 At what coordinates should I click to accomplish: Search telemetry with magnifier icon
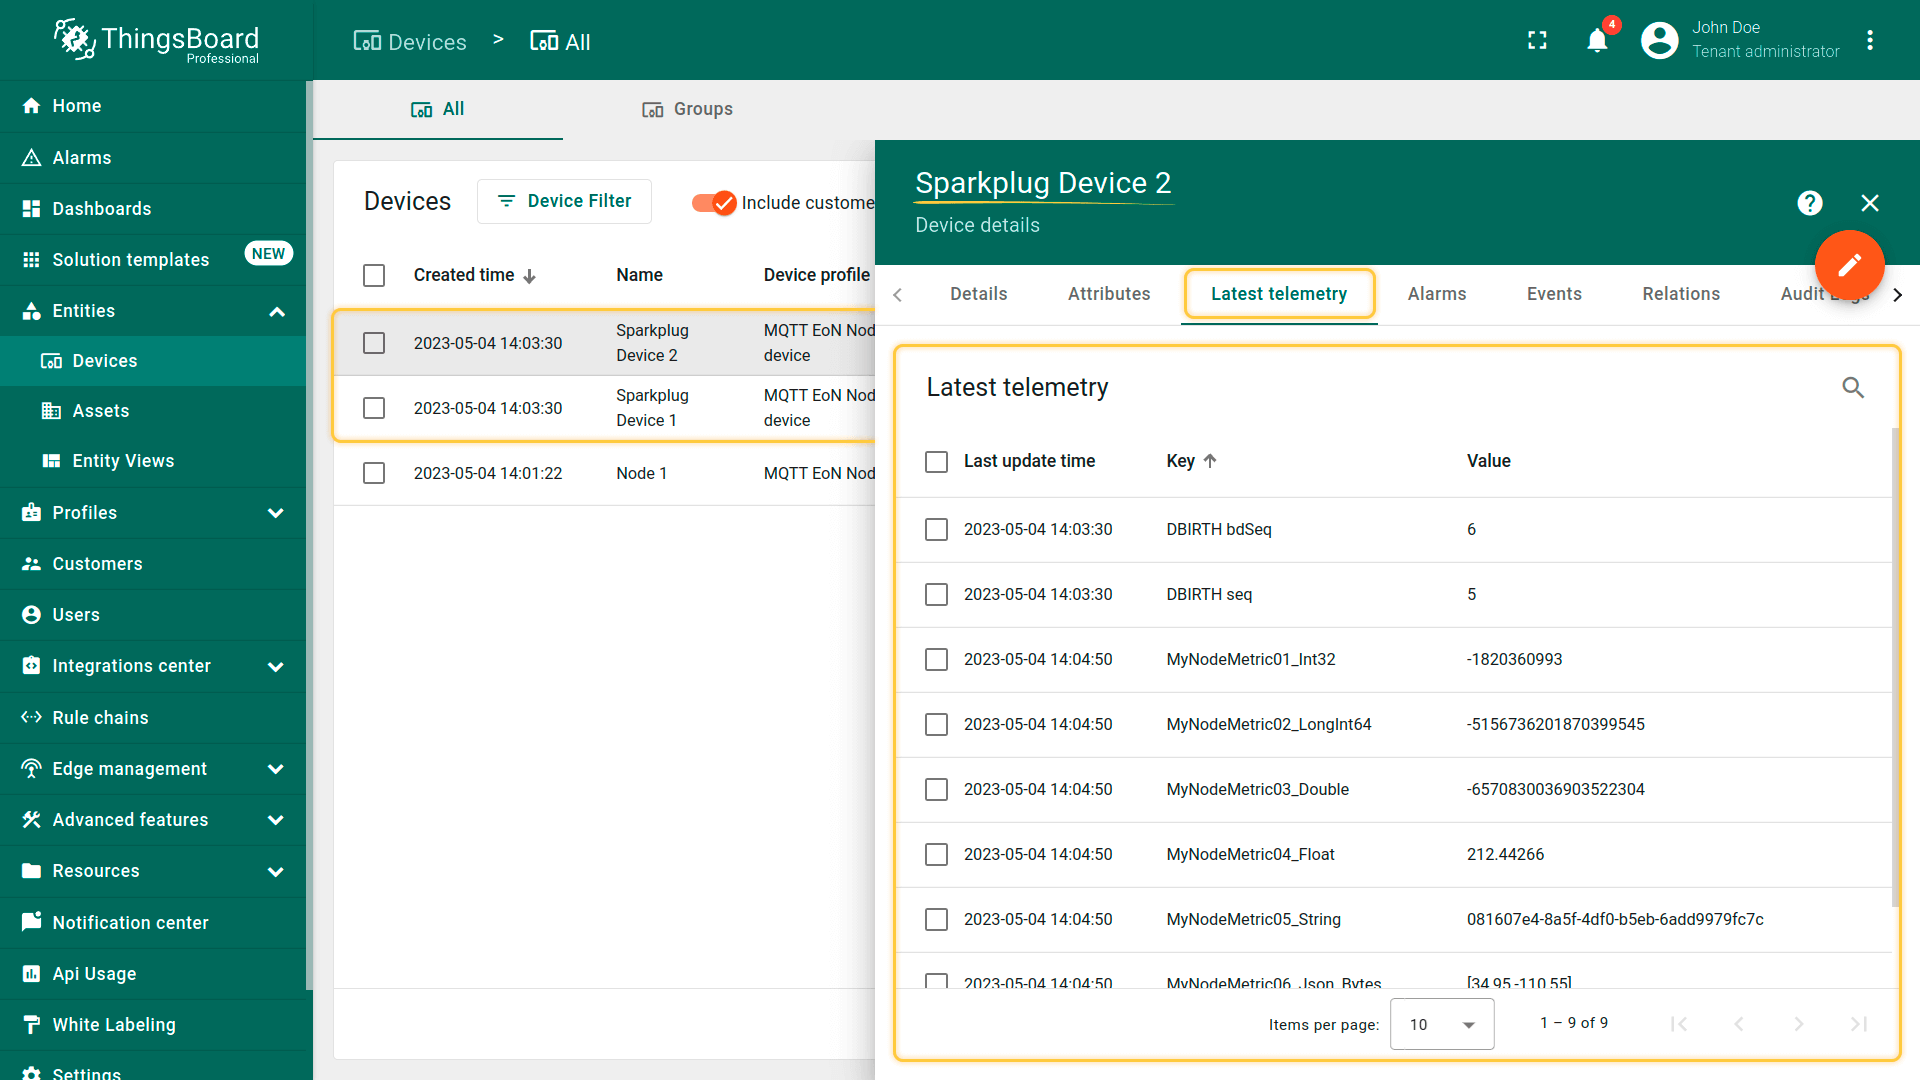click(x=1853, y=388)
